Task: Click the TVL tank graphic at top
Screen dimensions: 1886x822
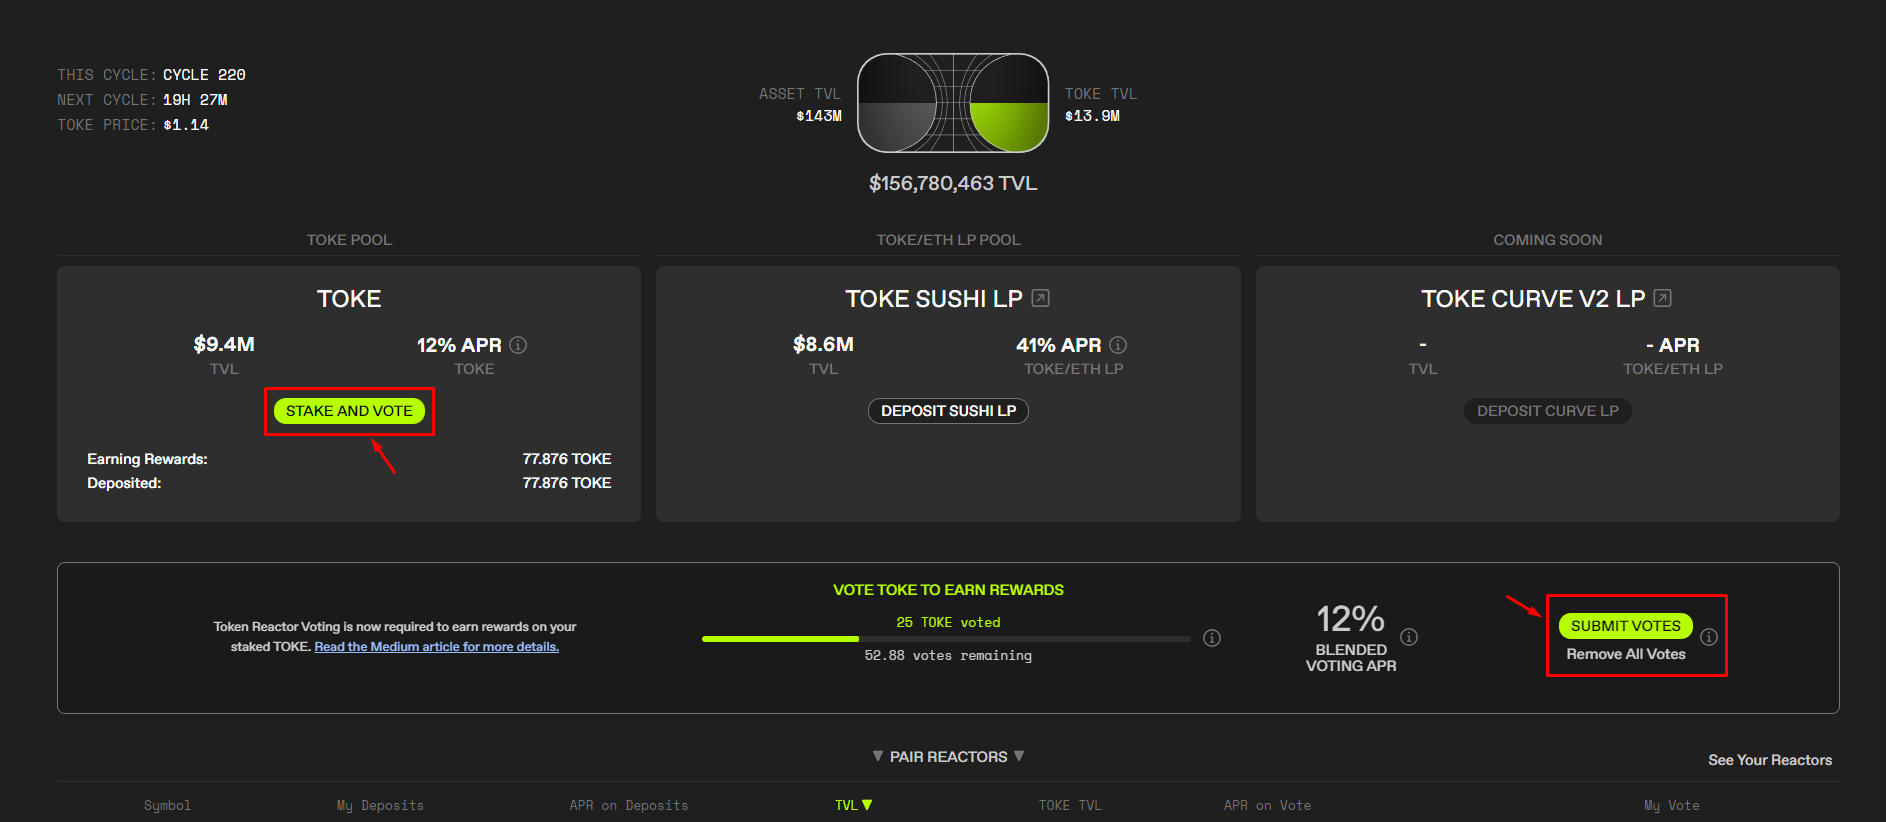Action: point(953,103)
